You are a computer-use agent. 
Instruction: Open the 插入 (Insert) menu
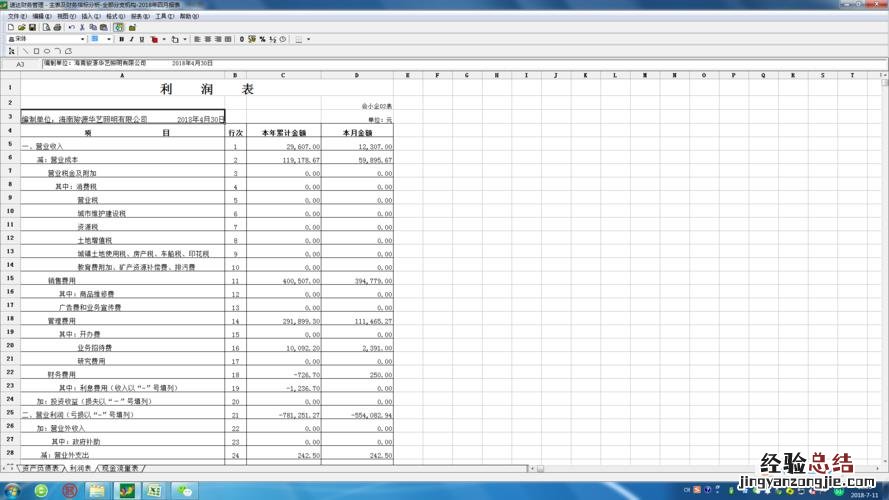pos(91,16)
